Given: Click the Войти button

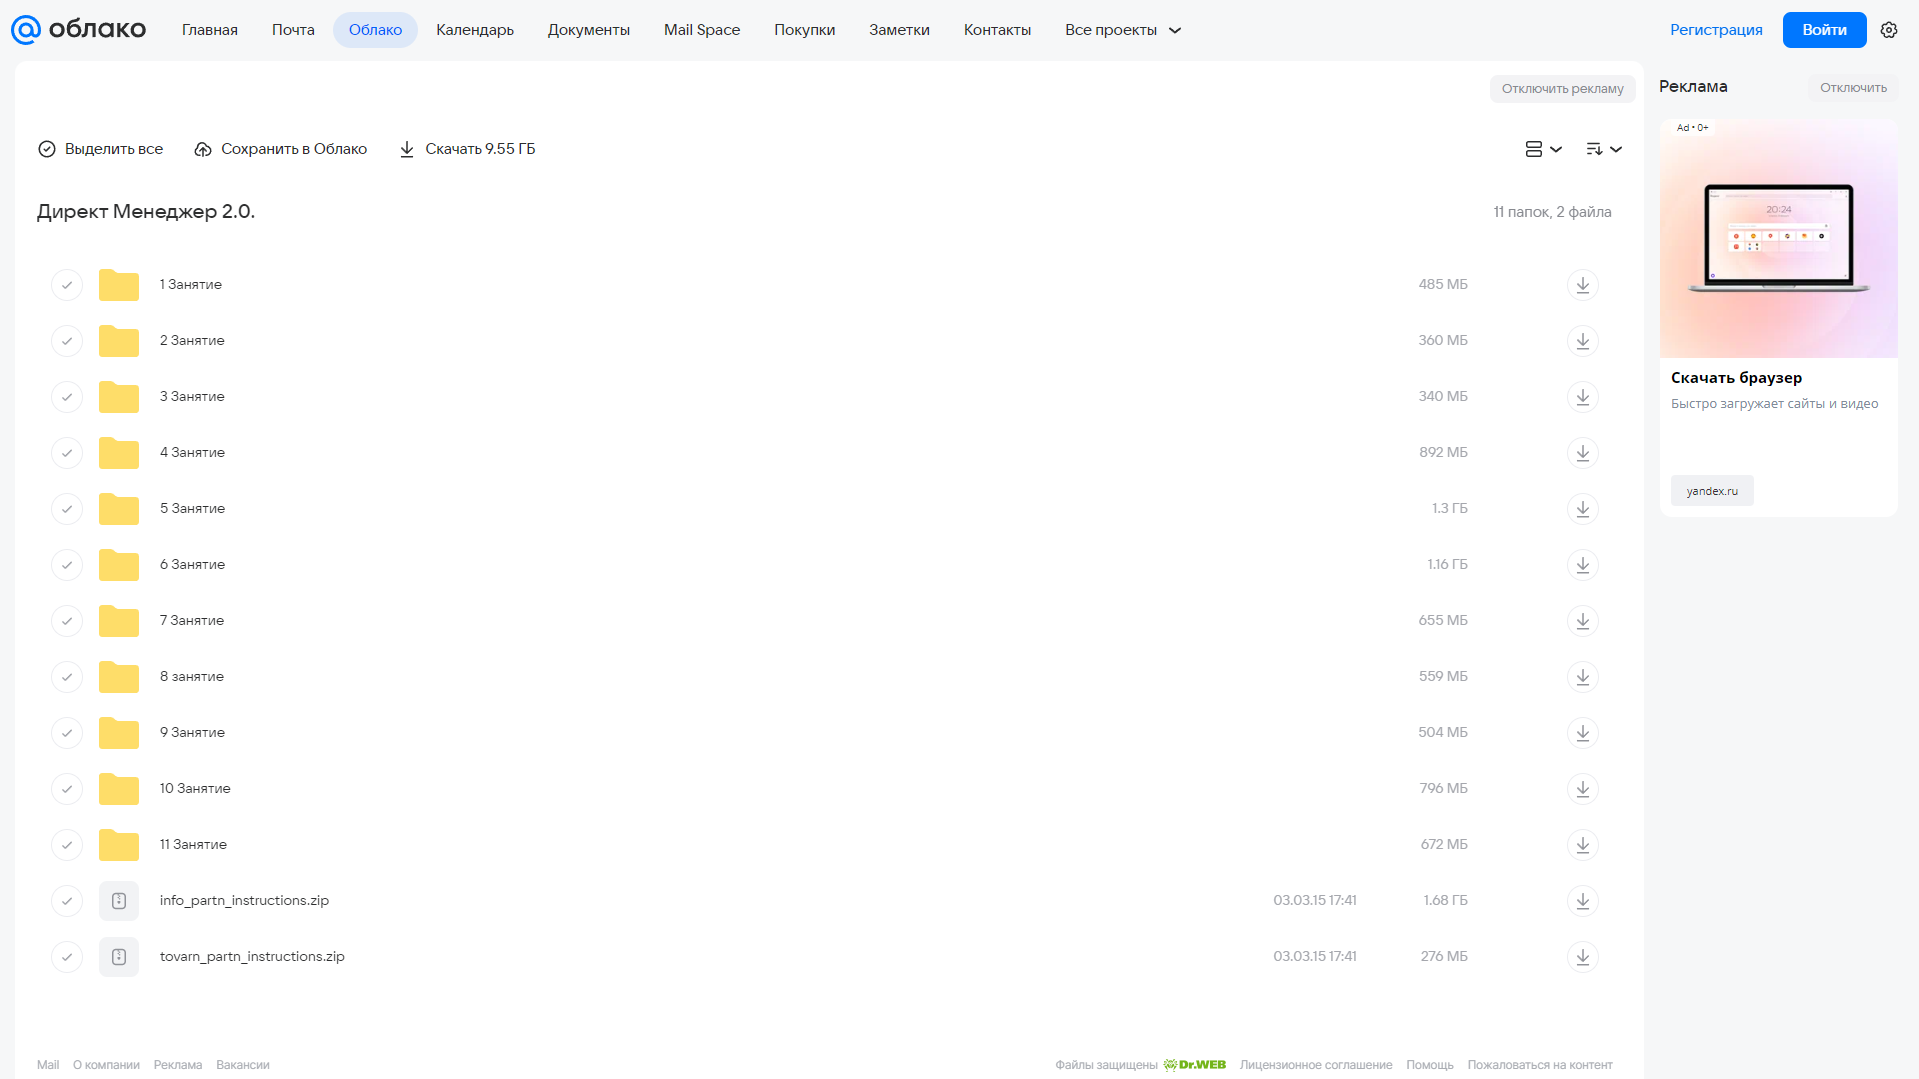Looking at the screenshot, I should 1824,30.
